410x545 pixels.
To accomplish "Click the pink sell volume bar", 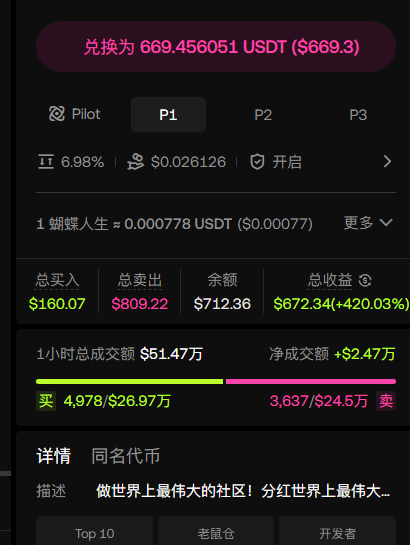I will click(311, 381).
